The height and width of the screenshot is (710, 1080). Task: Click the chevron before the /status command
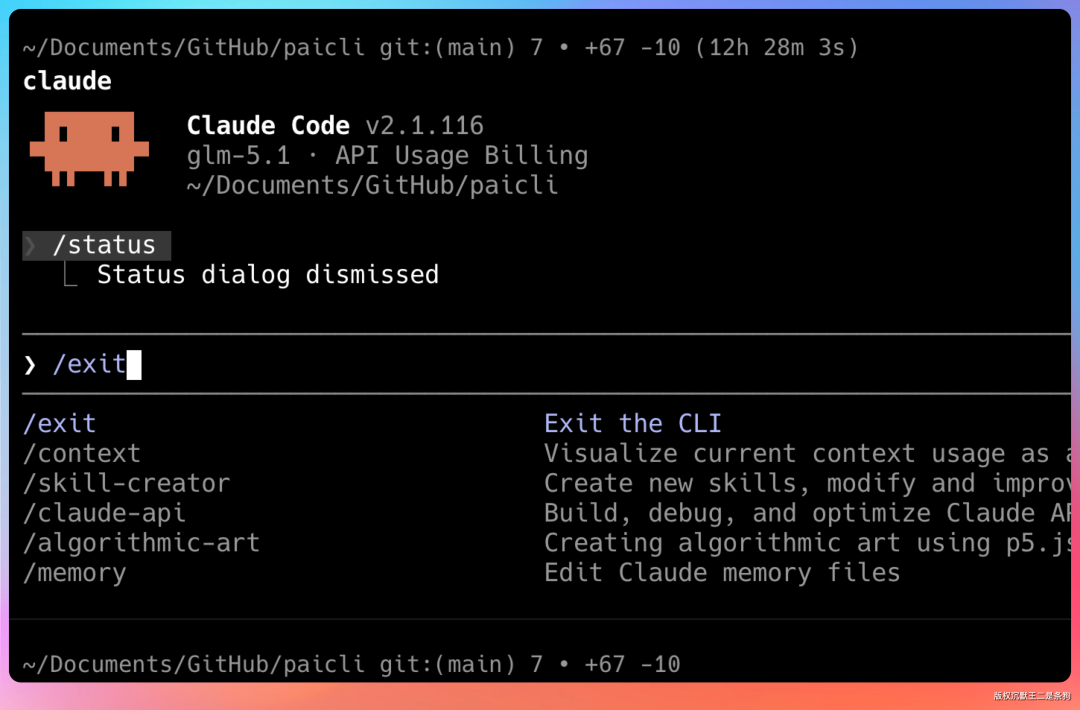(x=32, y=245)
